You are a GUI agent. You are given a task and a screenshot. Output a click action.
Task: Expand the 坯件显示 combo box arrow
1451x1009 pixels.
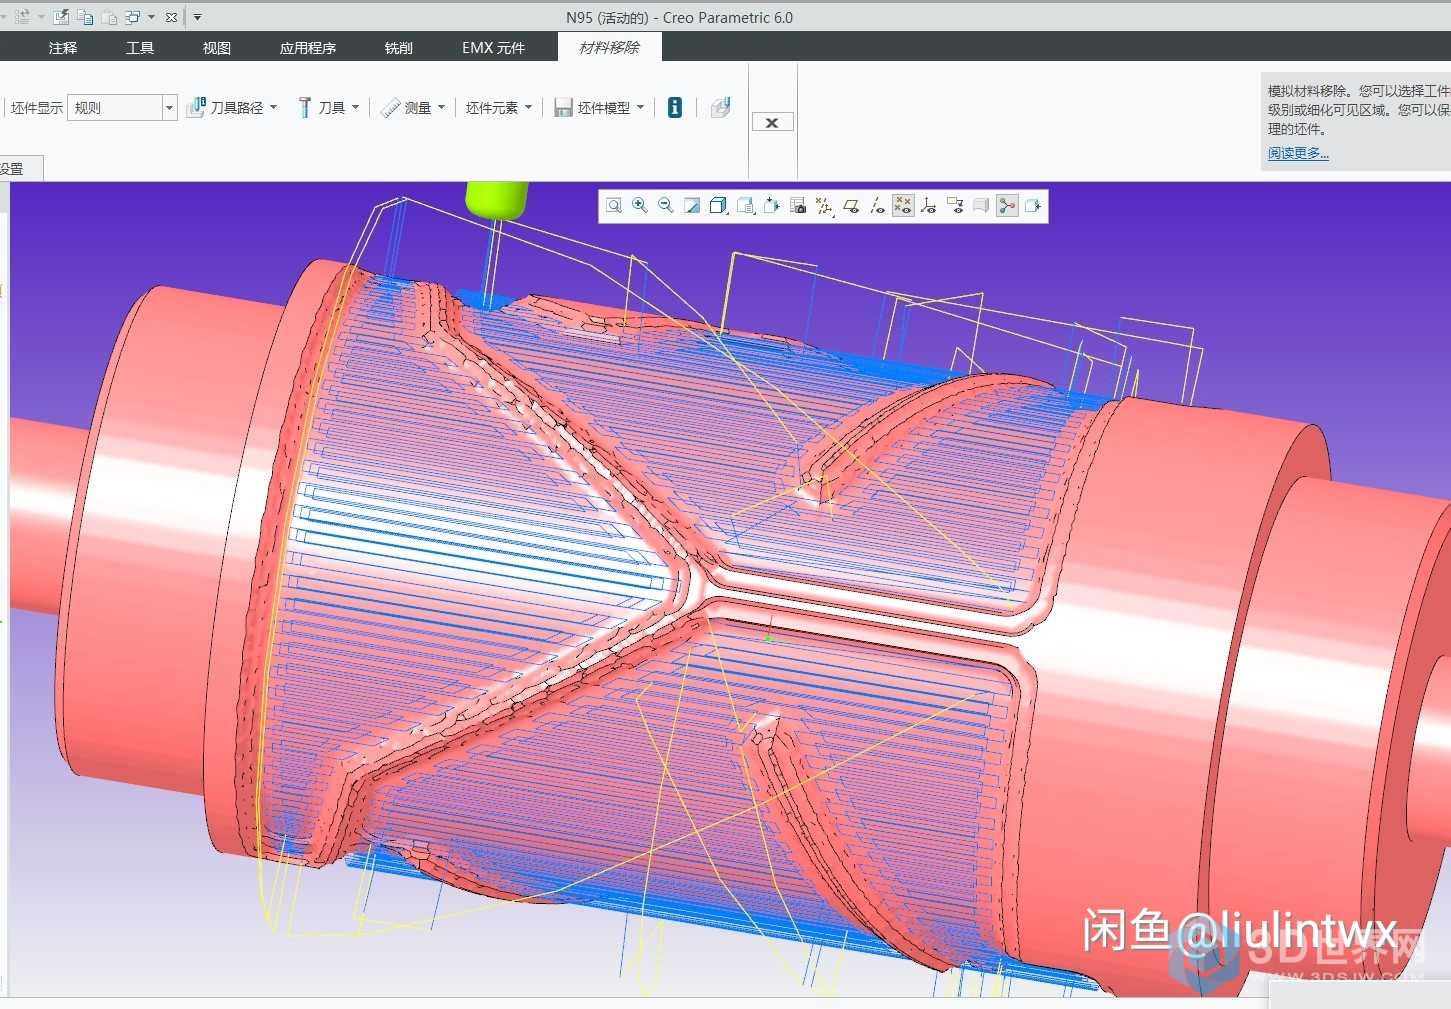tap(169, 108)
